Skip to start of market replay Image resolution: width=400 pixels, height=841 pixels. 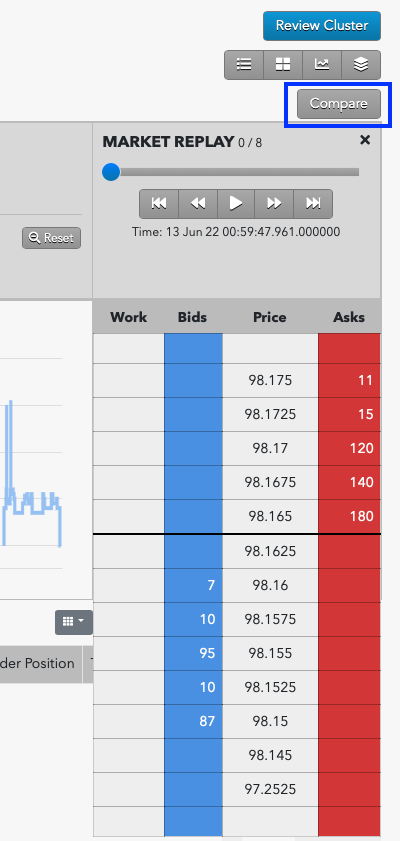(x=159, y=203)
